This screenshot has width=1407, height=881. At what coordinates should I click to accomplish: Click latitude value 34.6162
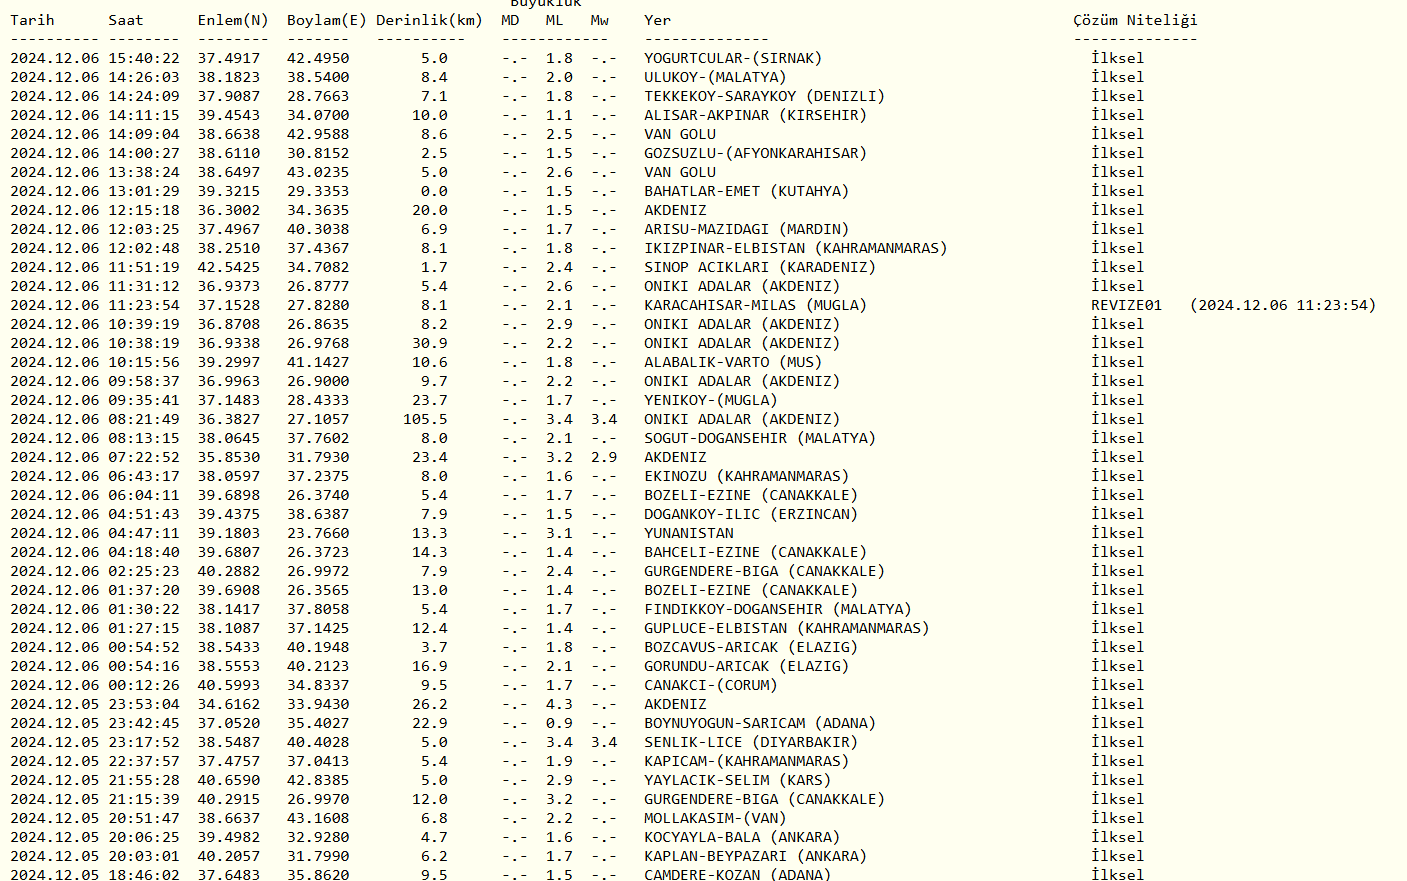point(228,704)
